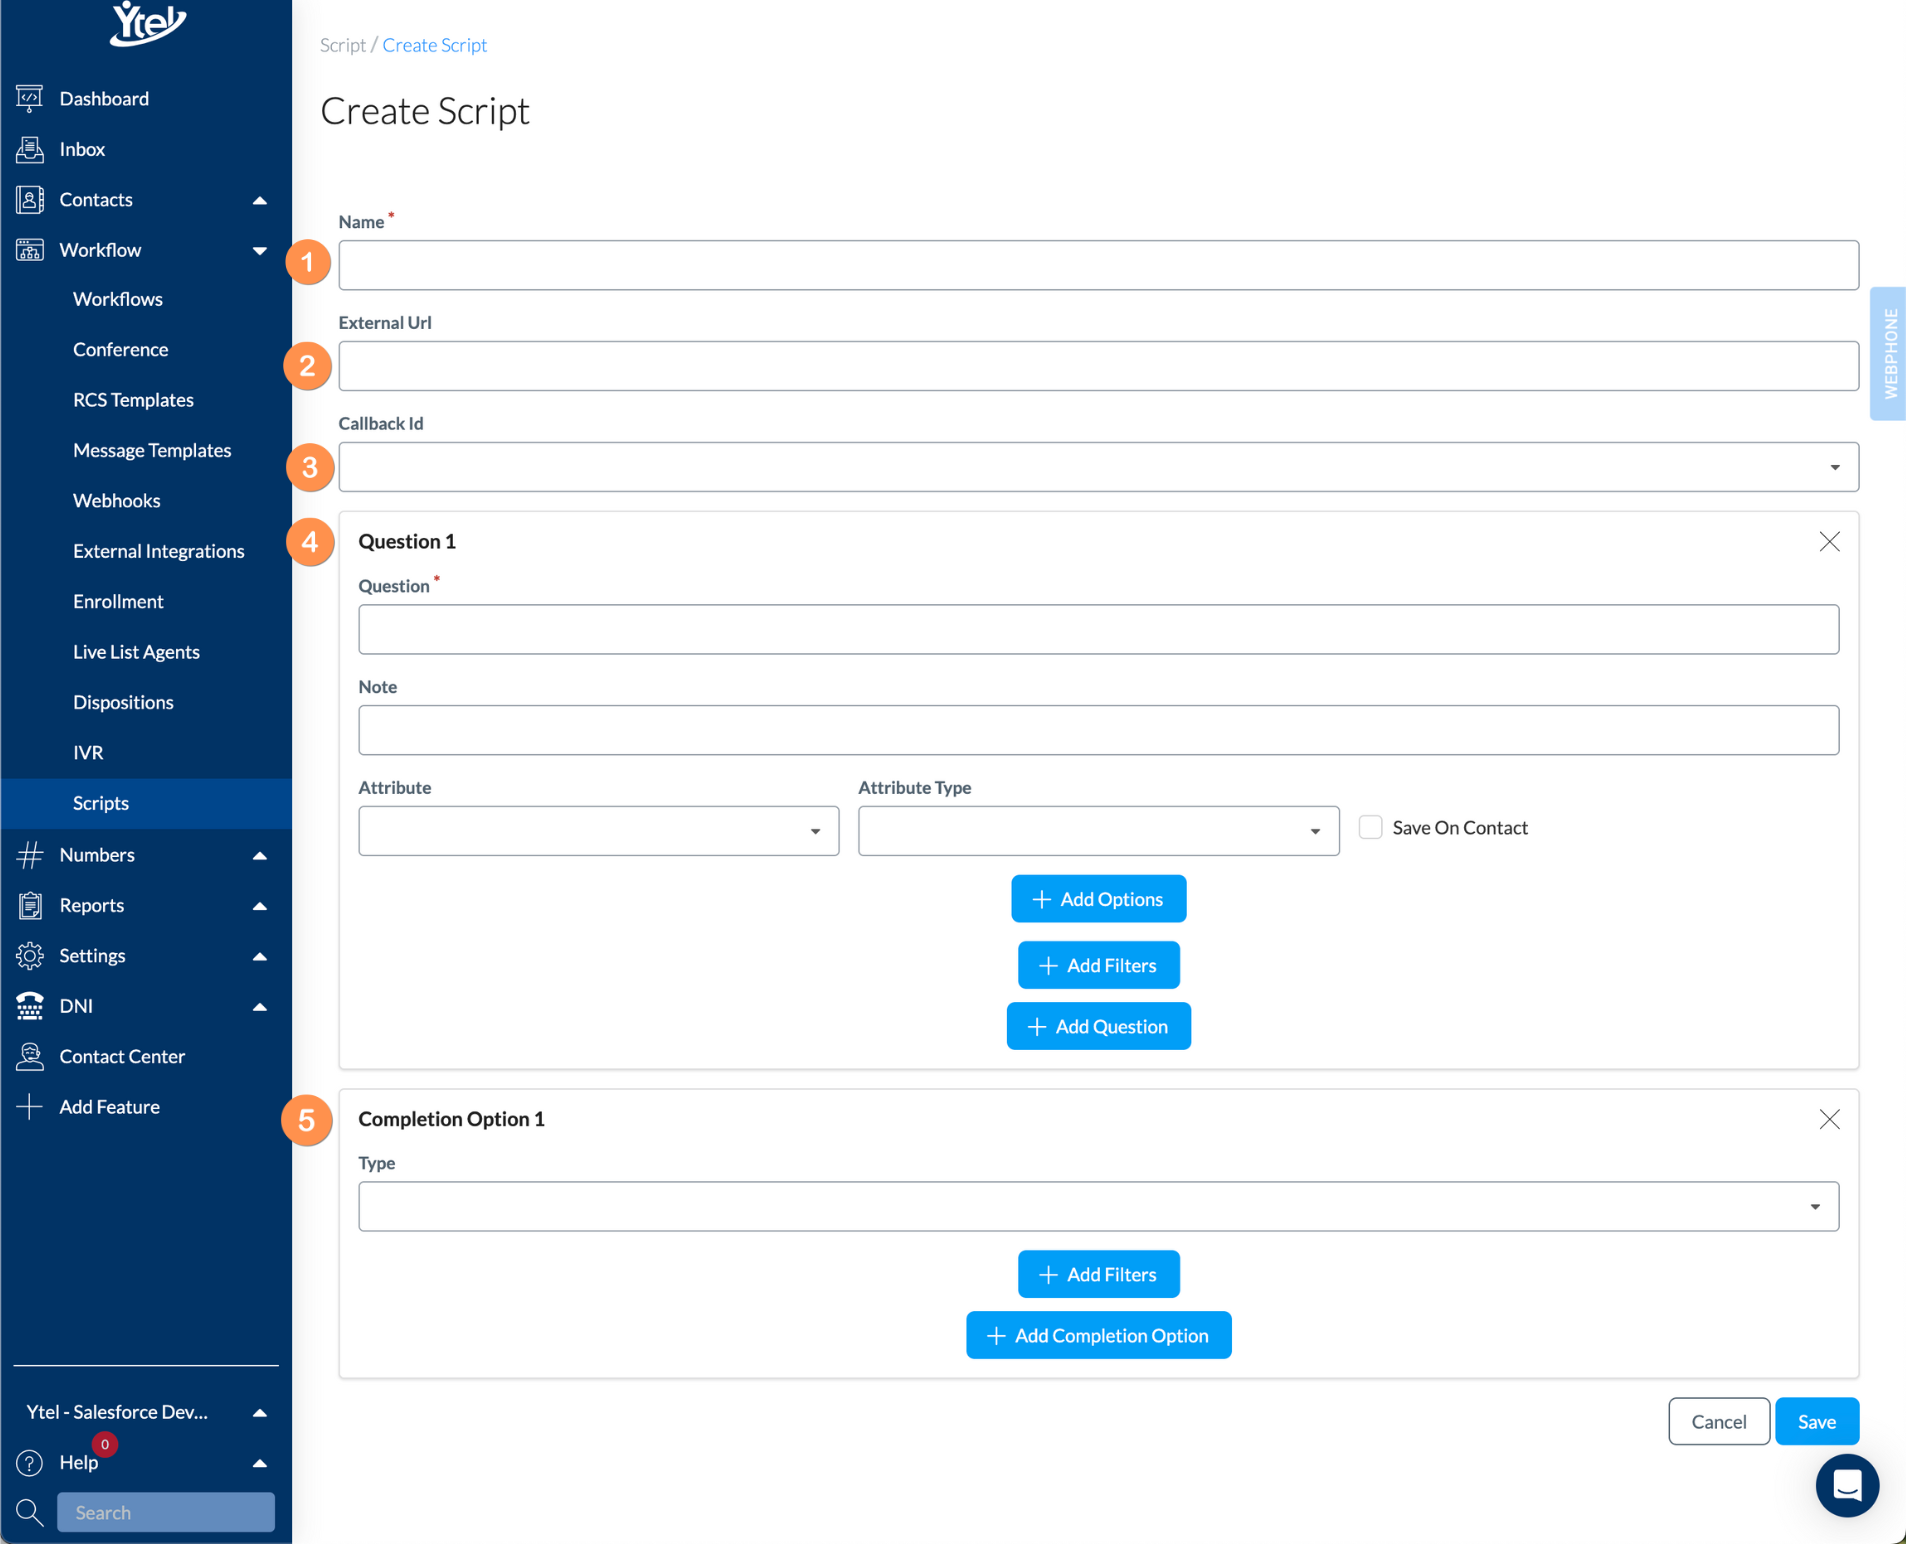The width and height of the screenshot is (1906, 1544).
Task: Click the Ytel logo
Action: point(148,23)
